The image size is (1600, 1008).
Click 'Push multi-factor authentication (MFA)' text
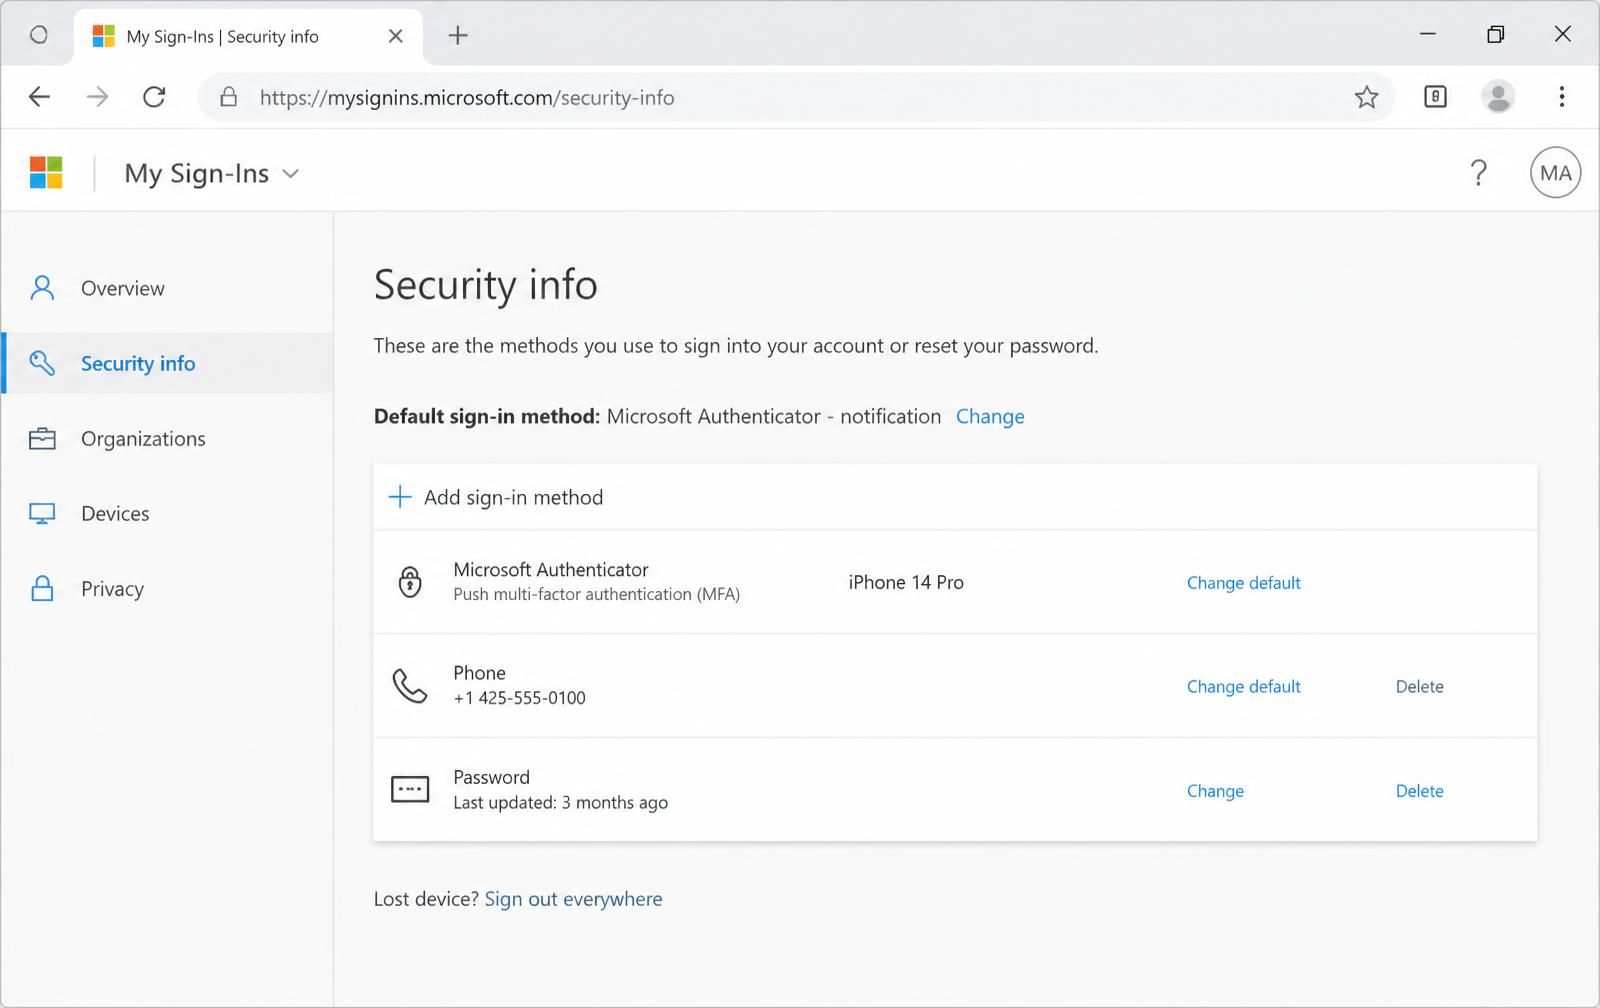[596, 594]
